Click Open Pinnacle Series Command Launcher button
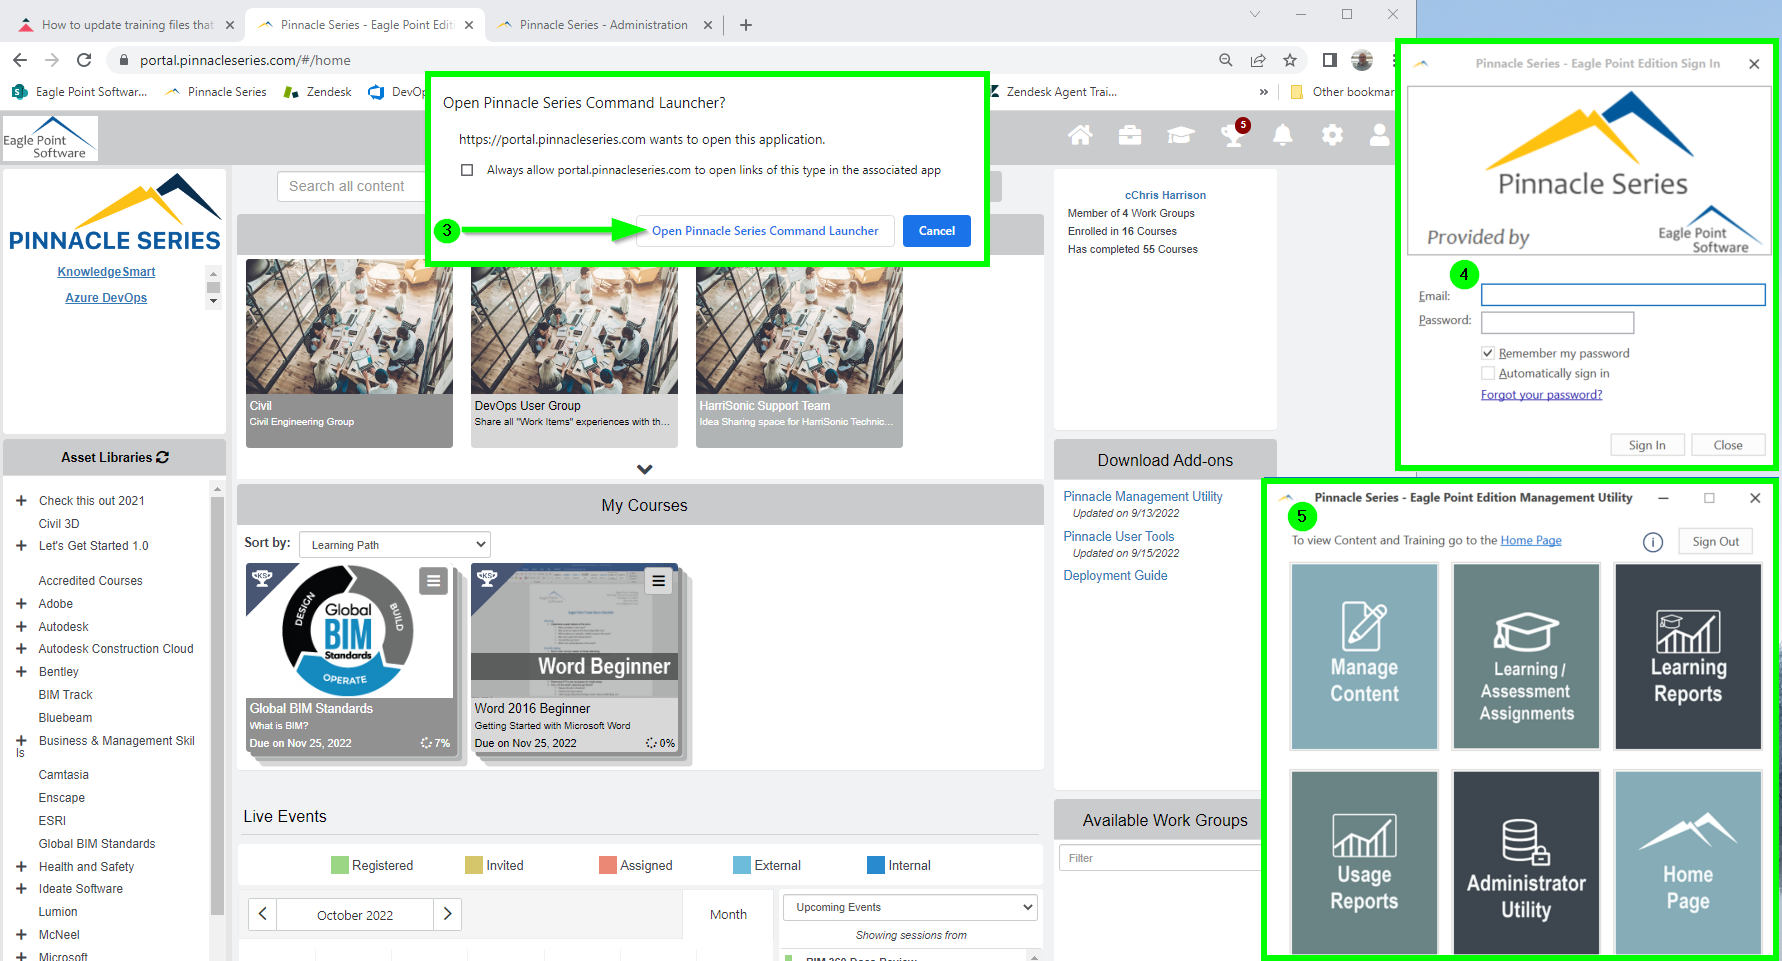The image size is (1782, 961). click(765, 231)
